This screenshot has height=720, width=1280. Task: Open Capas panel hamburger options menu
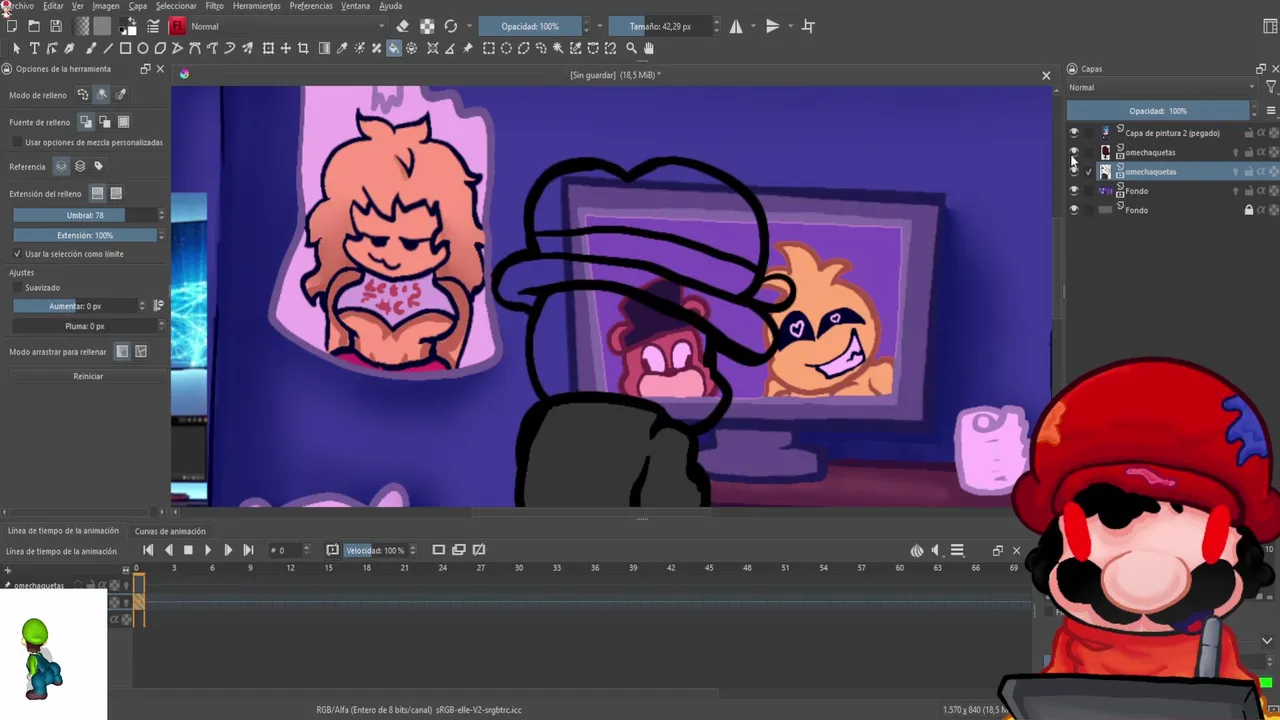pyautogui.click(x=1271, y=111)
